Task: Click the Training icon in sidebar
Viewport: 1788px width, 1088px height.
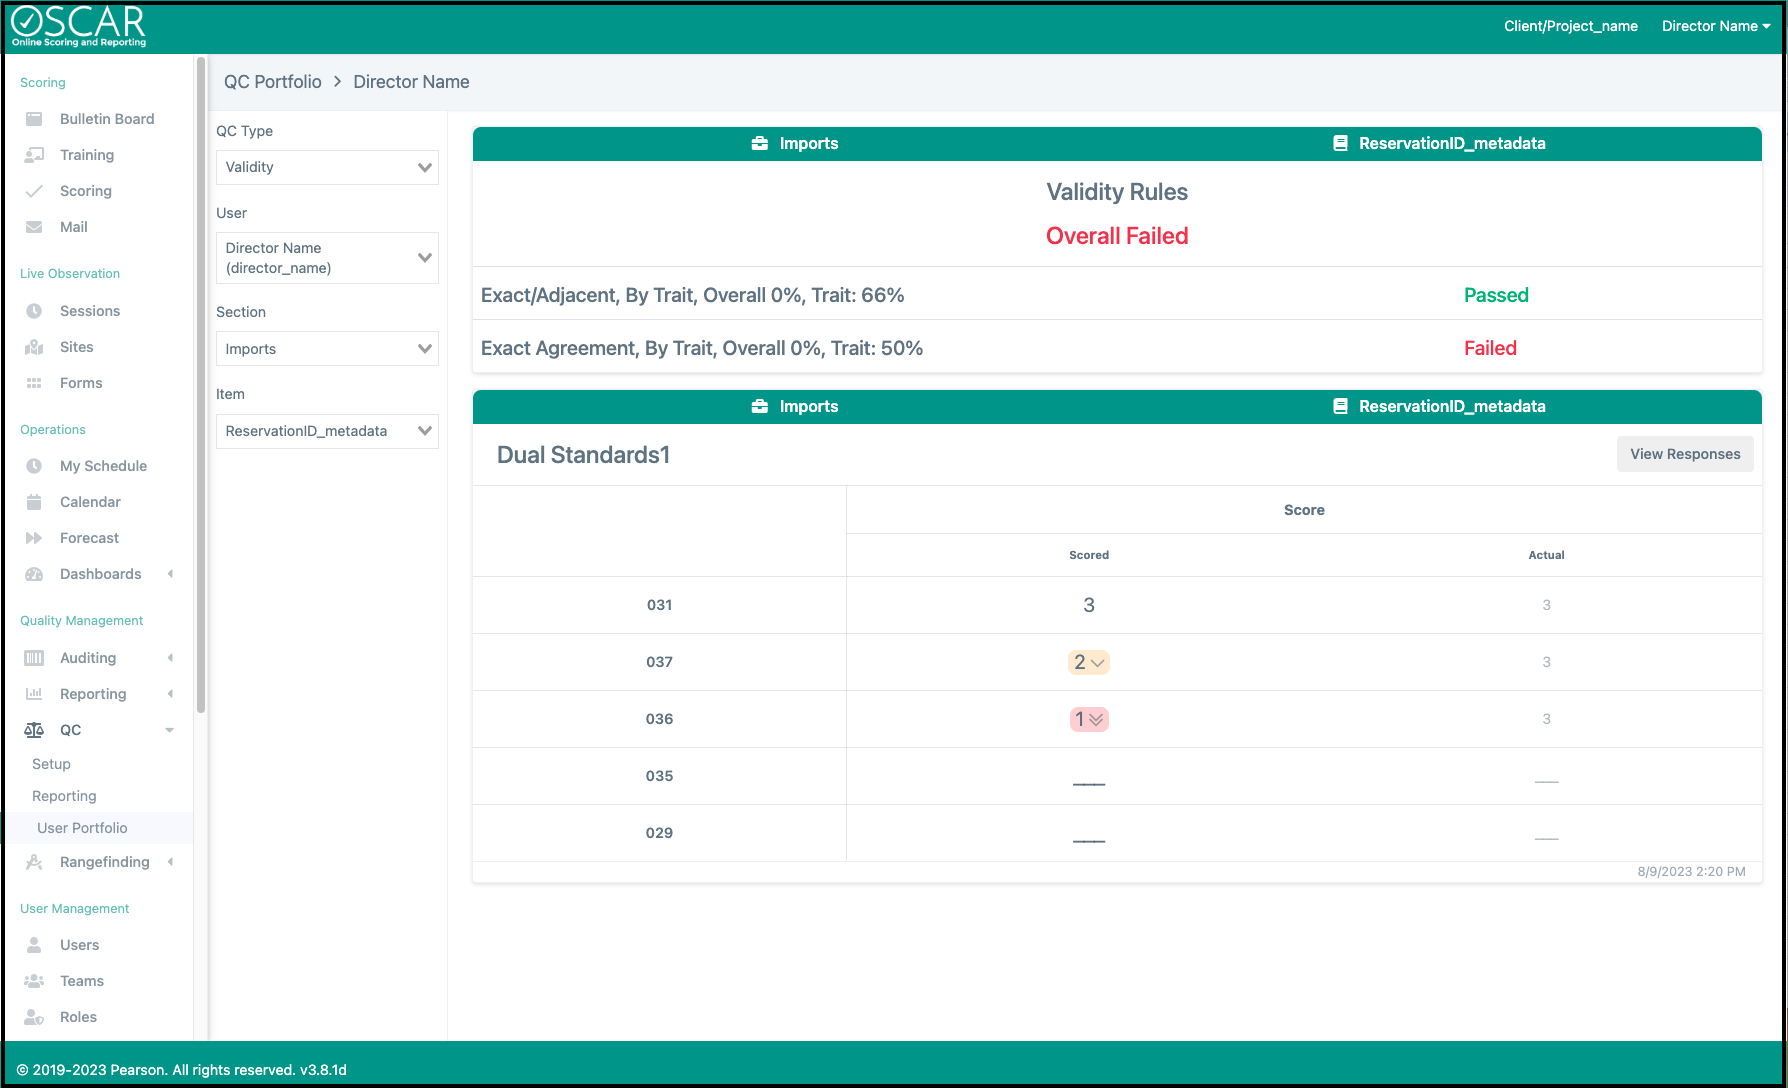Action: (x=34, y=155)
